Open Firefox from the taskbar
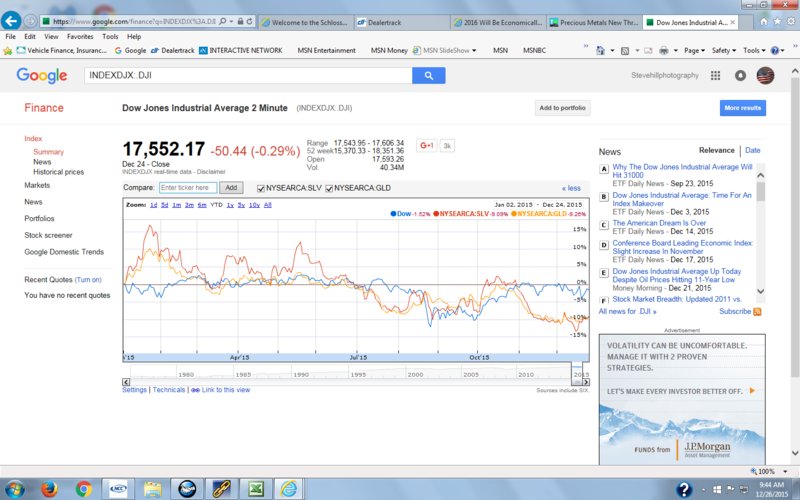Image resolution: width=800 pixels, height=500 pixels. pos(49,489)
